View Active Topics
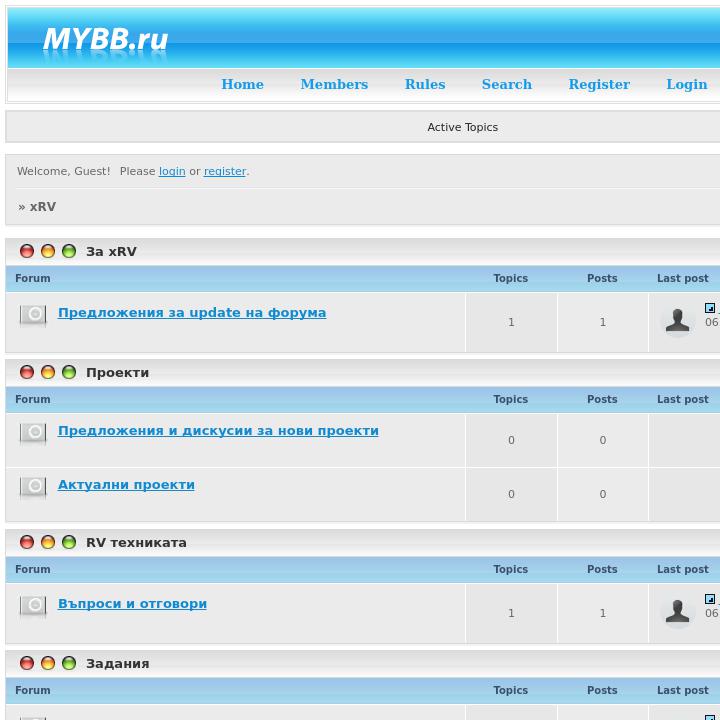This screenshot has height=720, width=720. 462,127
